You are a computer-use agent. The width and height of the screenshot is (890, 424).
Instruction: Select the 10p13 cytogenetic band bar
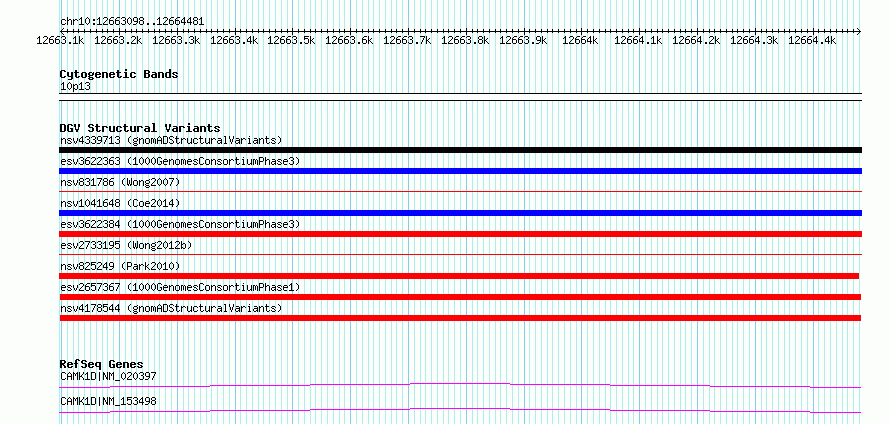coord(460,97)
